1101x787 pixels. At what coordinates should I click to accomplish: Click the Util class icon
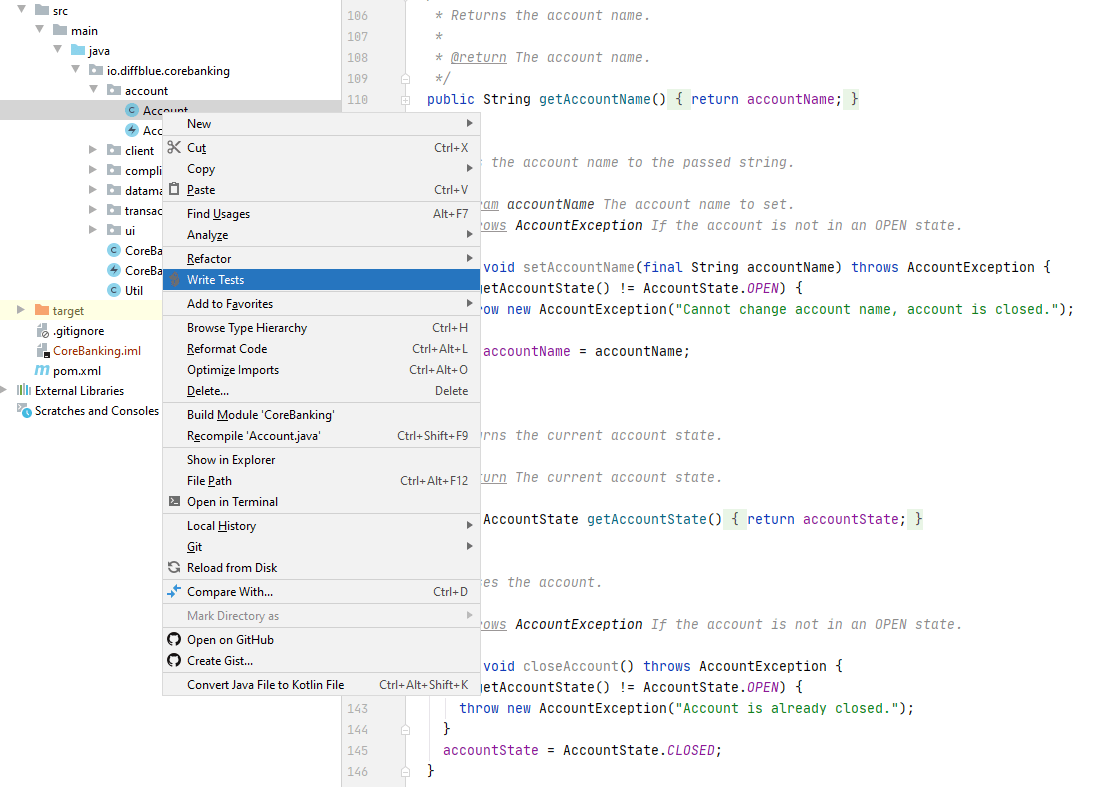114,290
